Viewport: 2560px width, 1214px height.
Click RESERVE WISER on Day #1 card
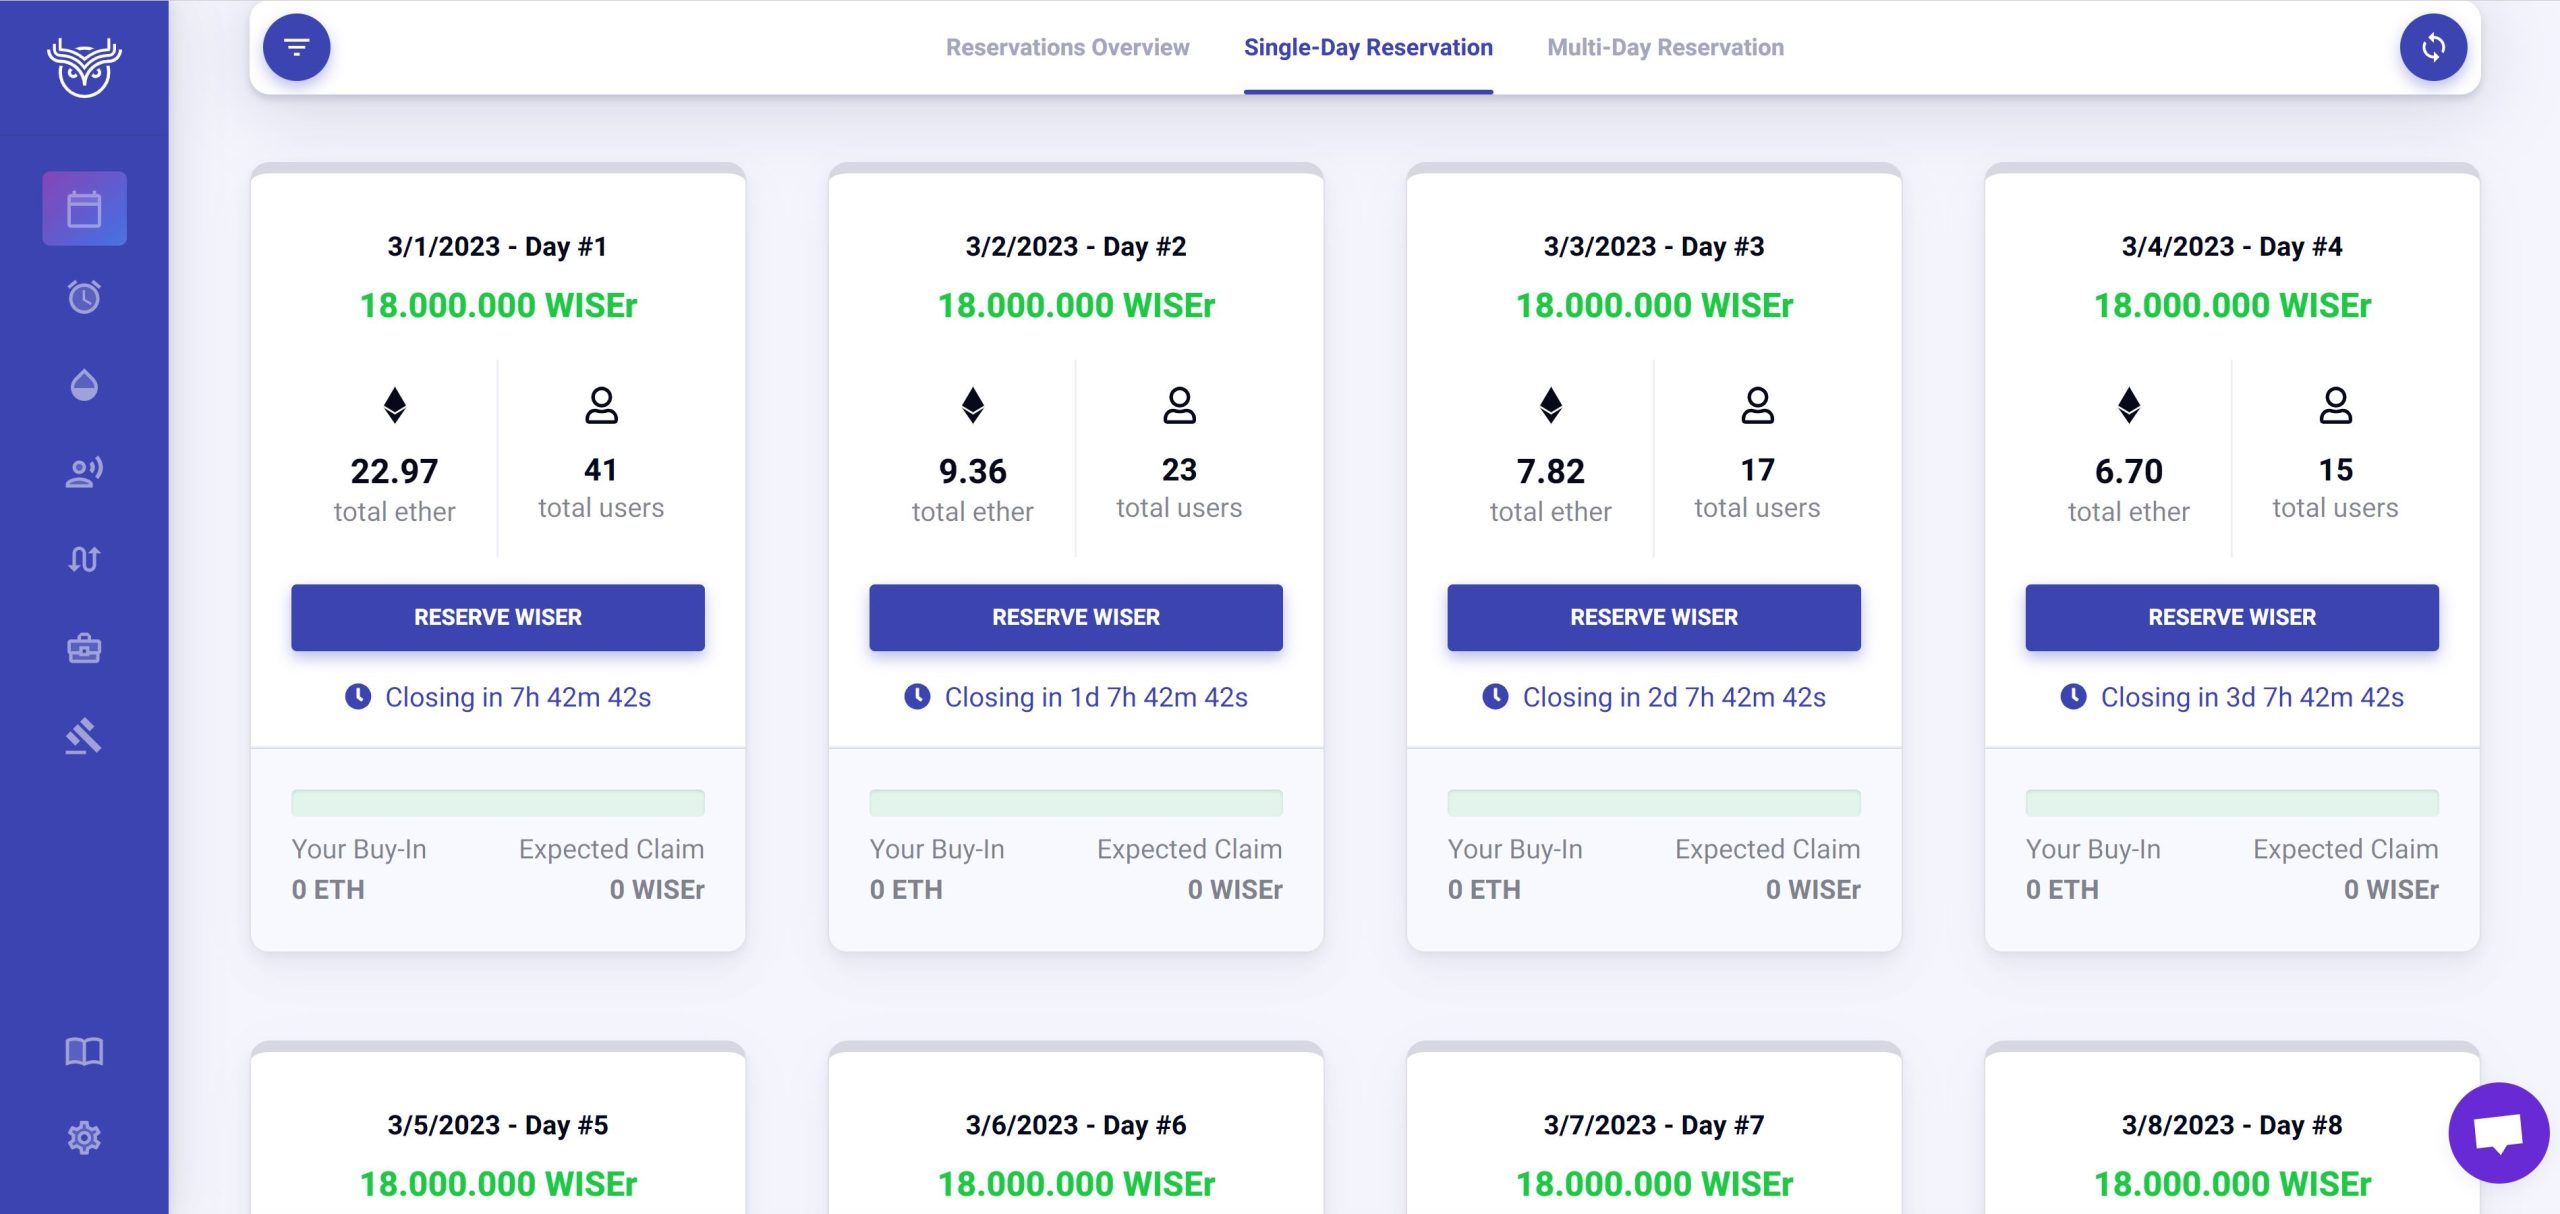click(x=497, y=617)
